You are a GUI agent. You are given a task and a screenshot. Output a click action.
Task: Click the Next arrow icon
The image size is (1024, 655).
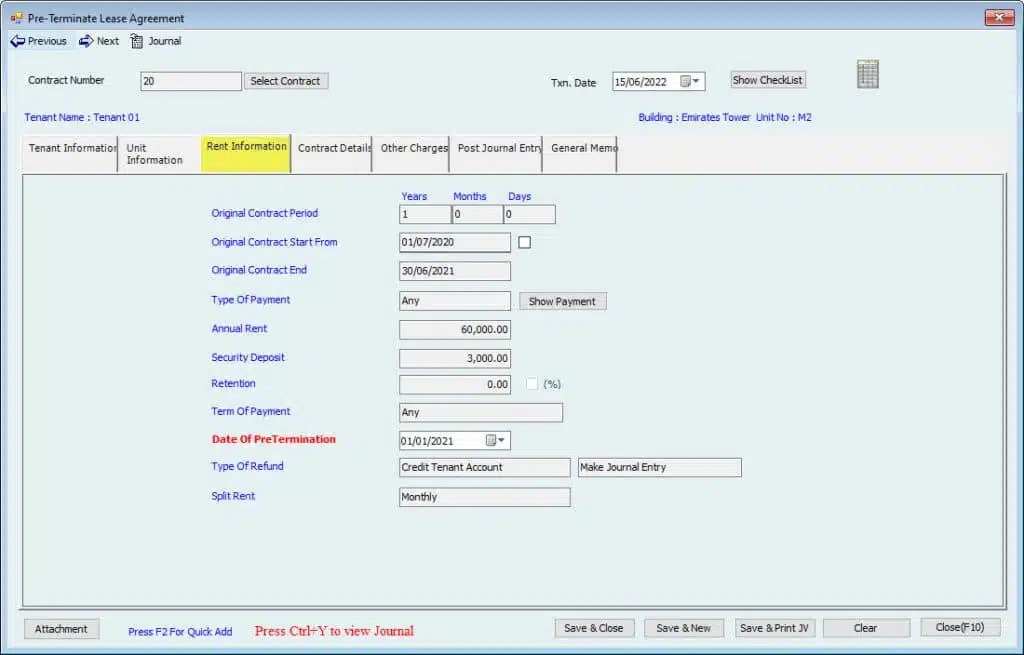pos(86,41)
